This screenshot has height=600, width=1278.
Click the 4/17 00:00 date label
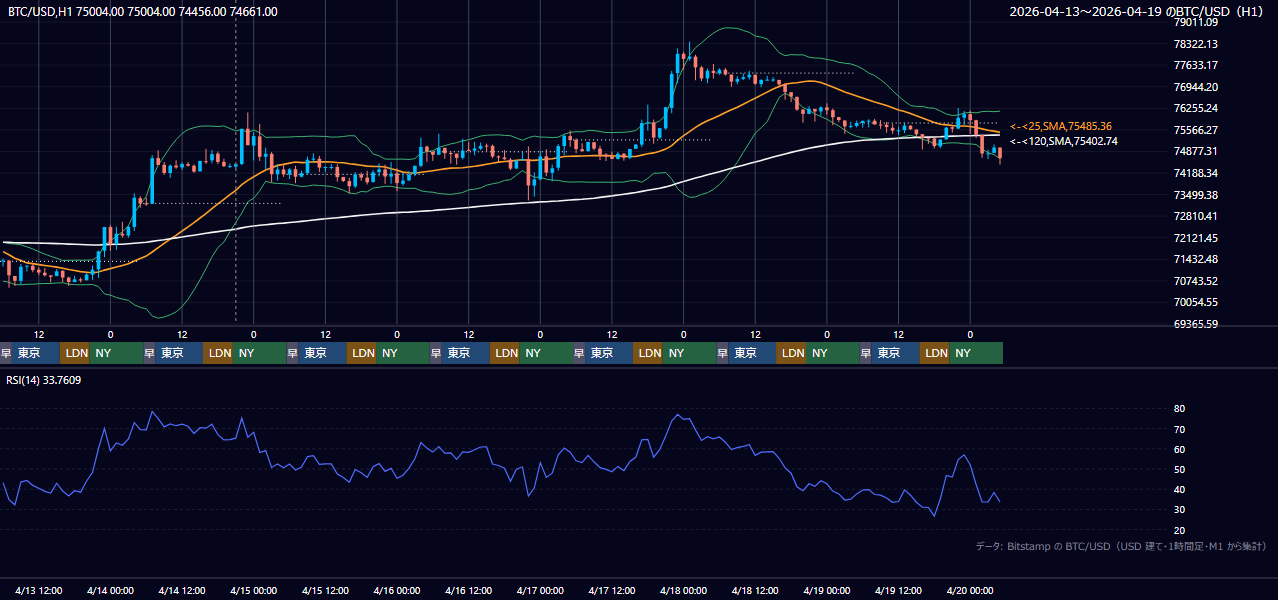(x=541, y=590)
